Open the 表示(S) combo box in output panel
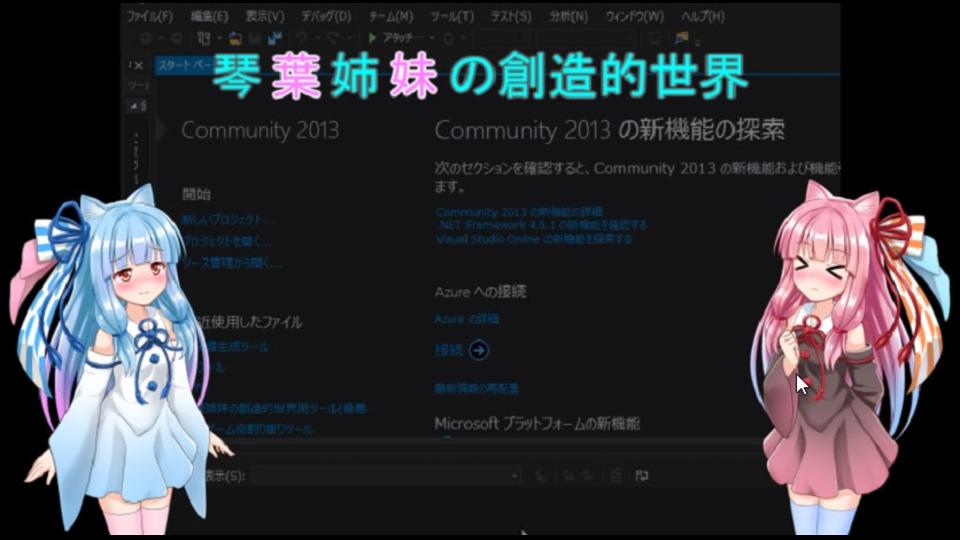The height and width of the screenshot is (540, 960). (386, 476)
